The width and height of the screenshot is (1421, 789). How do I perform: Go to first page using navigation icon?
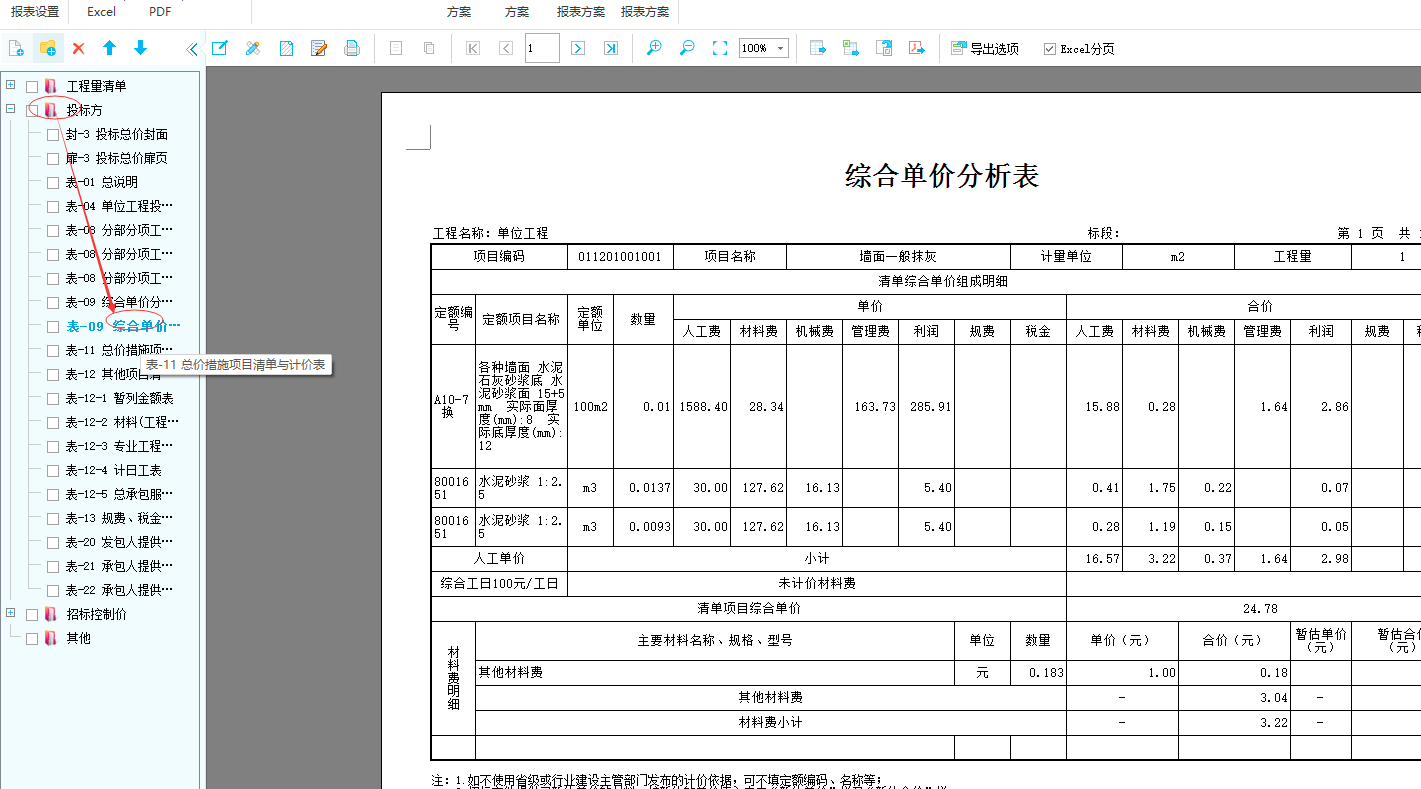tap(473, 48)
